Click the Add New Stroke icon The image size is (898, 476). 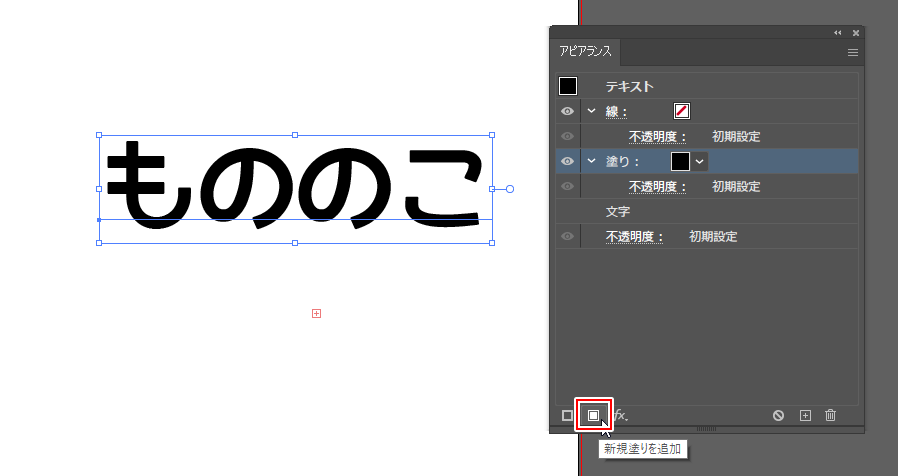coord(568,415)
